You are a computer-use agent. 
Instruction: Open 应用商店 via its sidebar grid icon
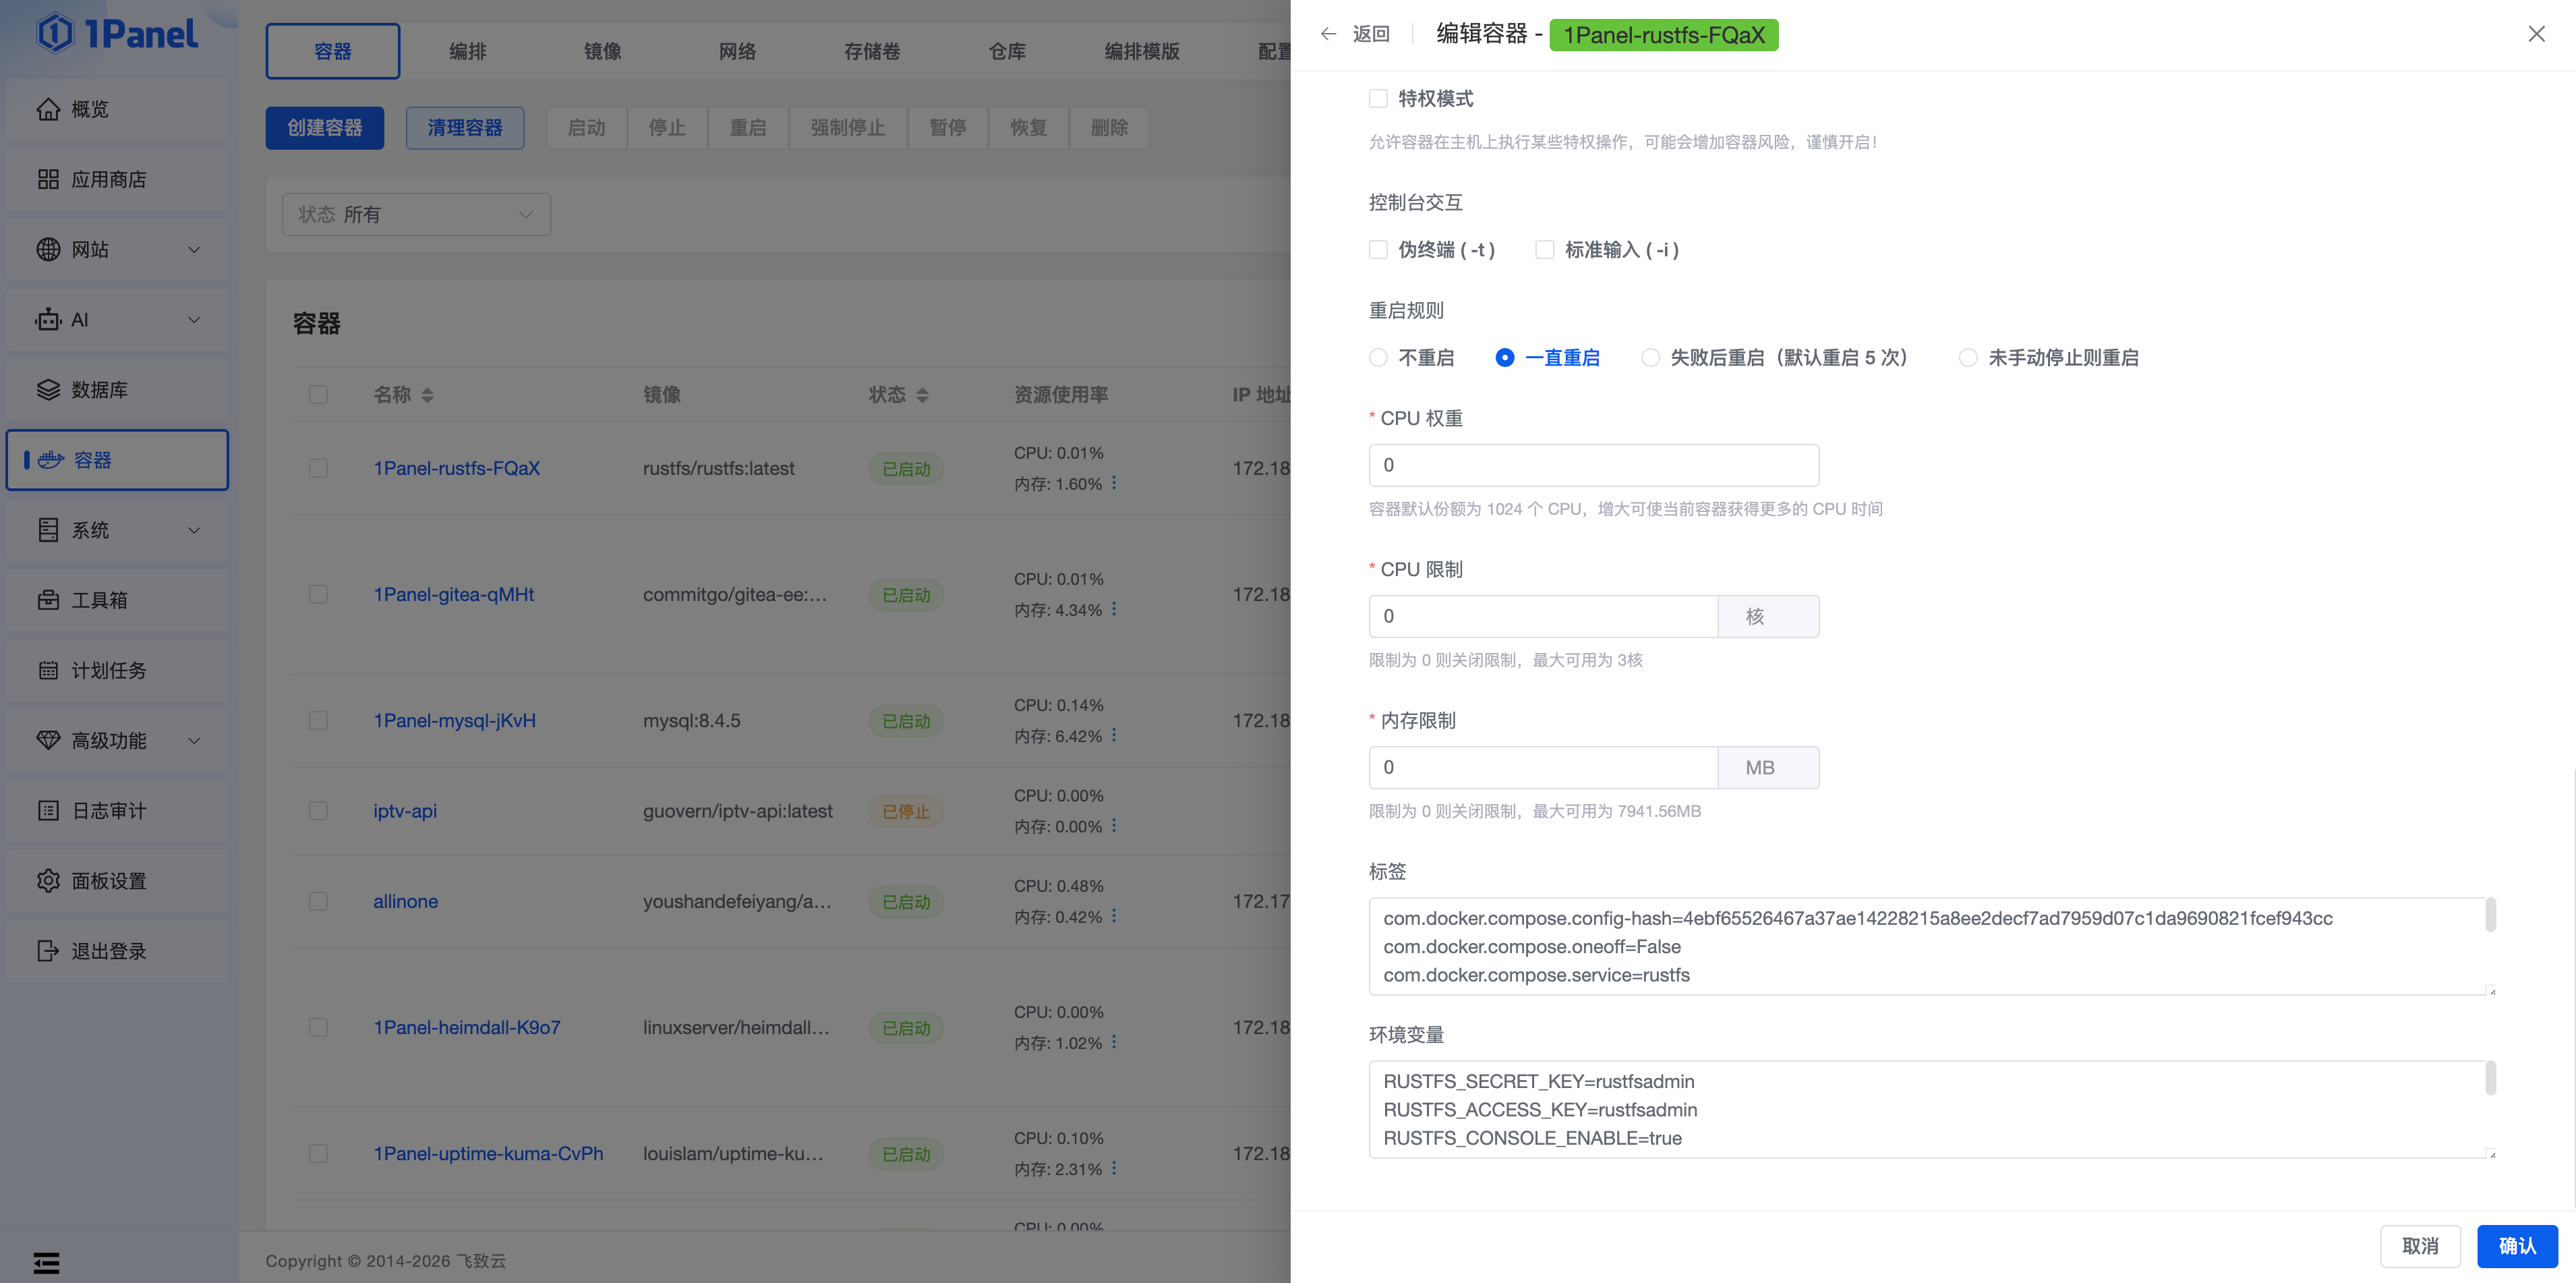(48, 179)
